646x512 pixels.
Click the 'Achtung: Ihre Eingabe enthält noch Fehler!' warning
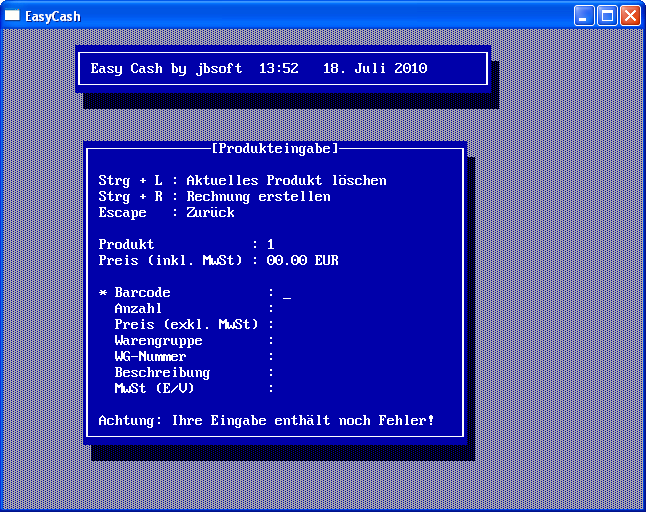tap(266, 421)
